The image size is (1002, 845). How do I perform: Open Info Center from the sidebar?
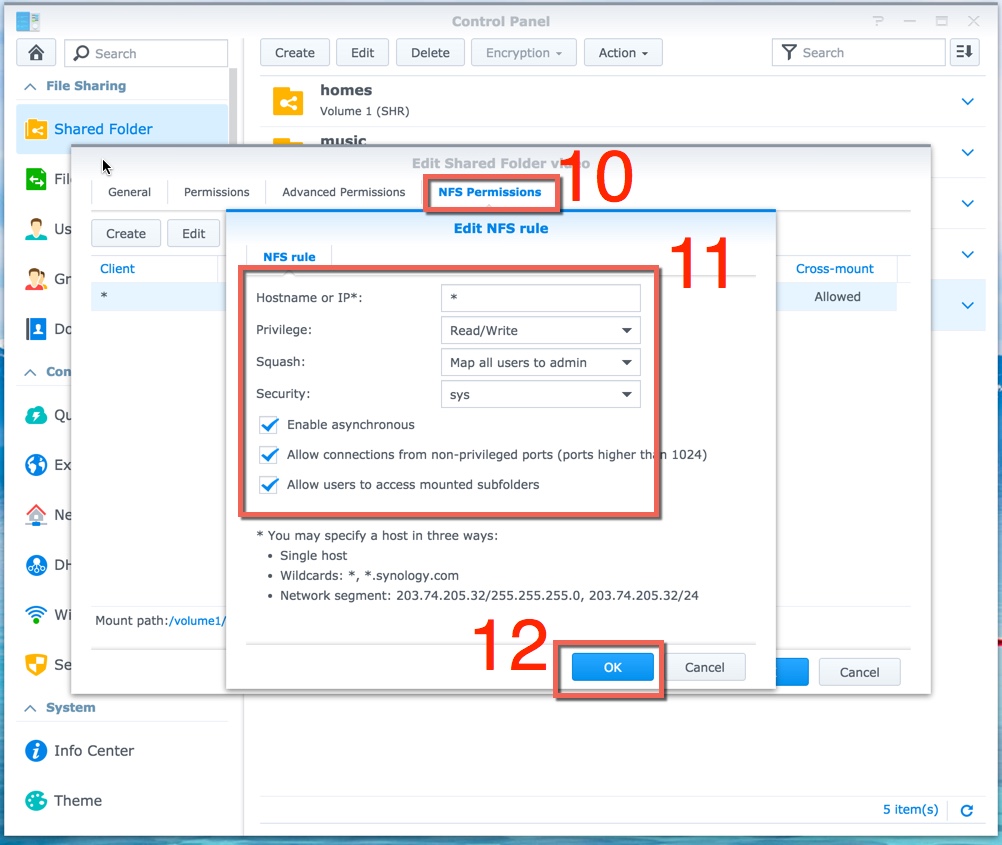pyautogui.click(x=36, y=750)
